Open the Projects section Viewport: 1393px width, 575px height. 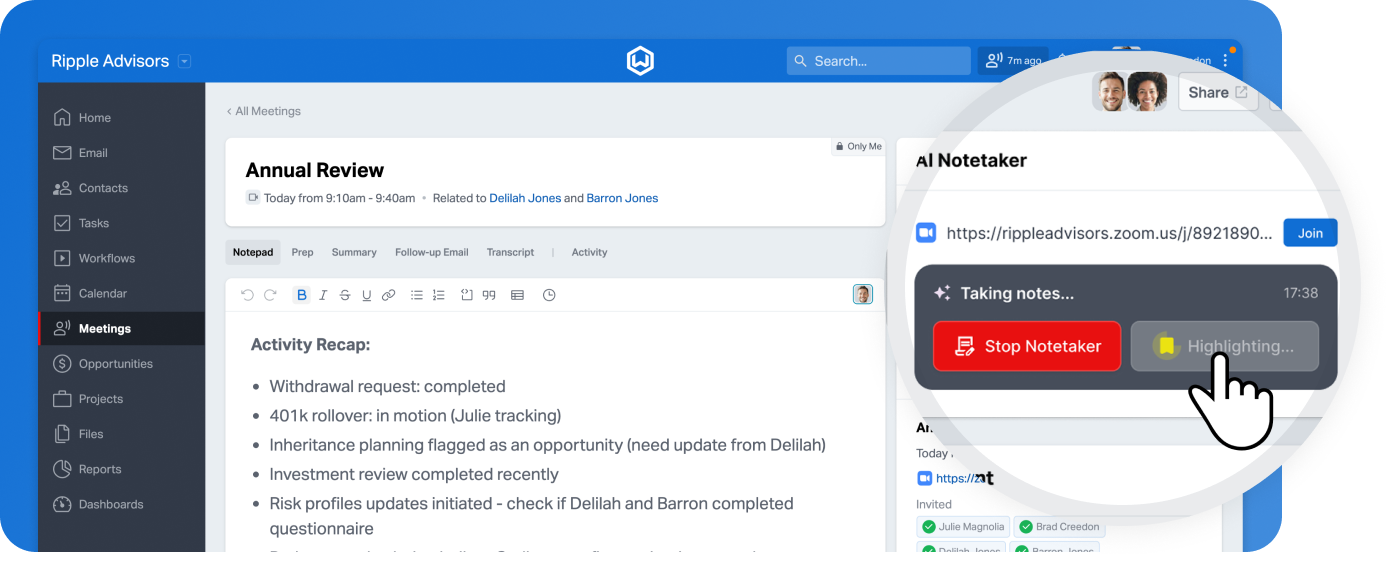click(121, 399)
